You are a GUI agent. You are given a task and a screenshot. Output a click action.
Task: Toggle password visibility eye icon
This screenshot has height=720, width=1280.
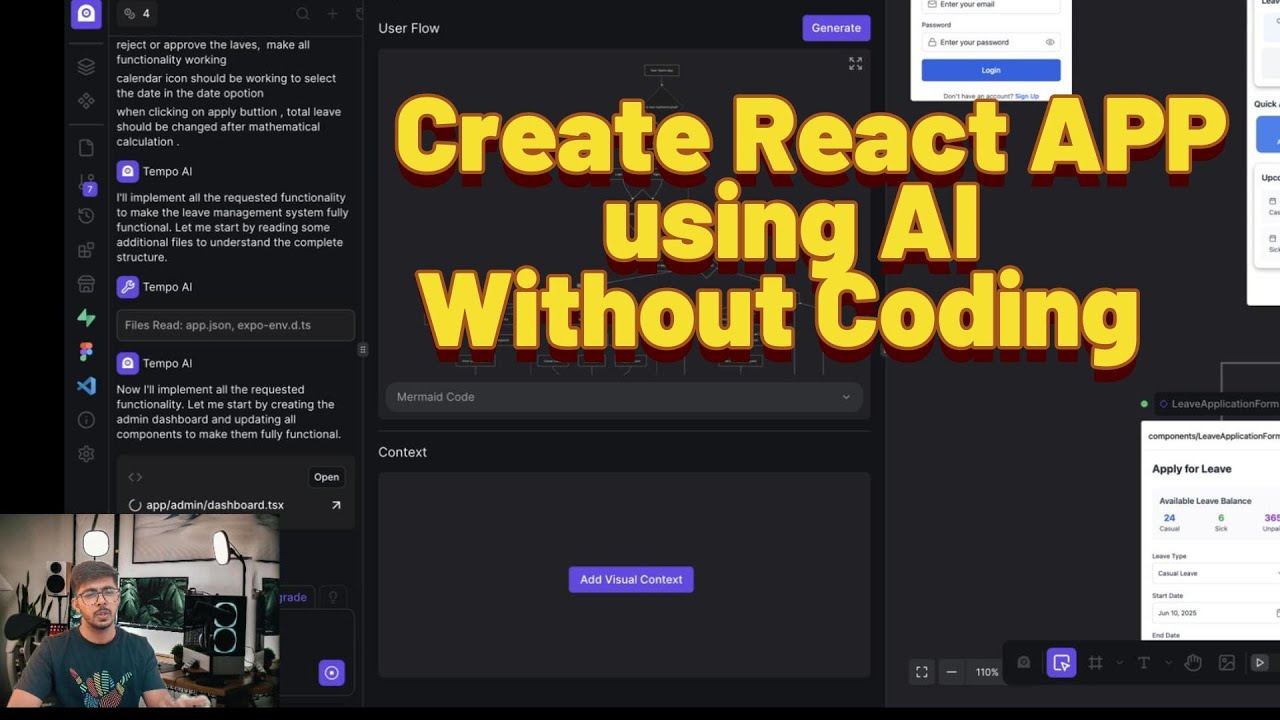(1050, 42)
